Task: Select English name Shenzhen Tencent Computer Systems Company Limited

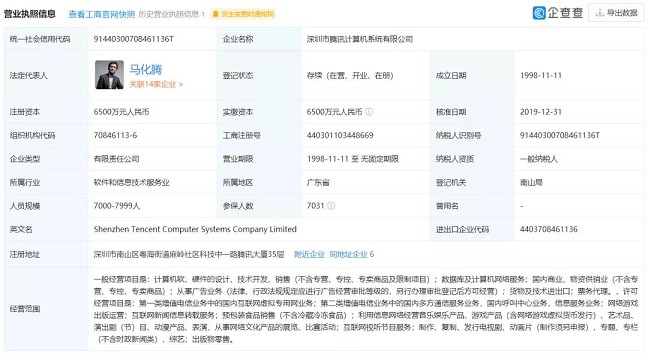Action: click(x=195, y=229)
